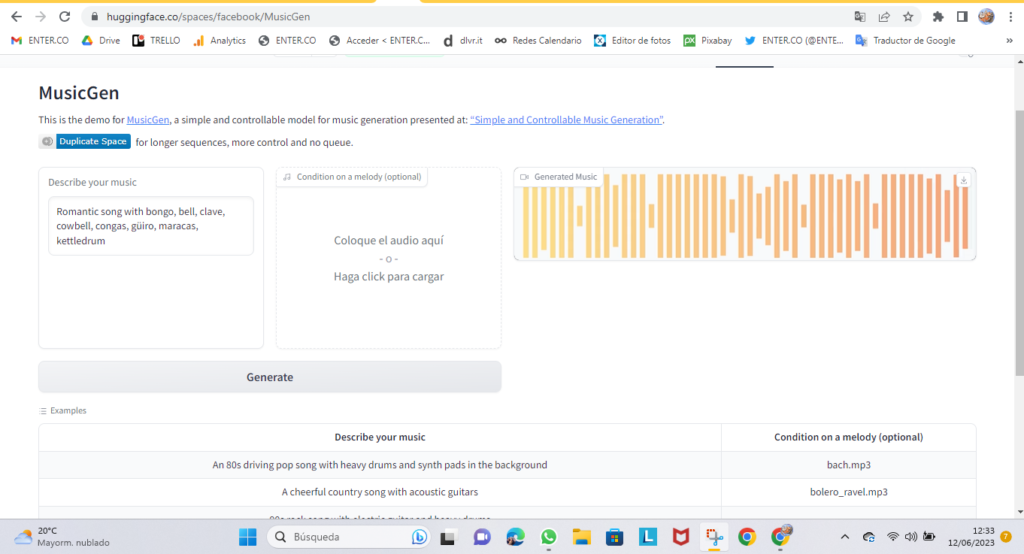Open Microsoft Edge from the taskbar

515,537
